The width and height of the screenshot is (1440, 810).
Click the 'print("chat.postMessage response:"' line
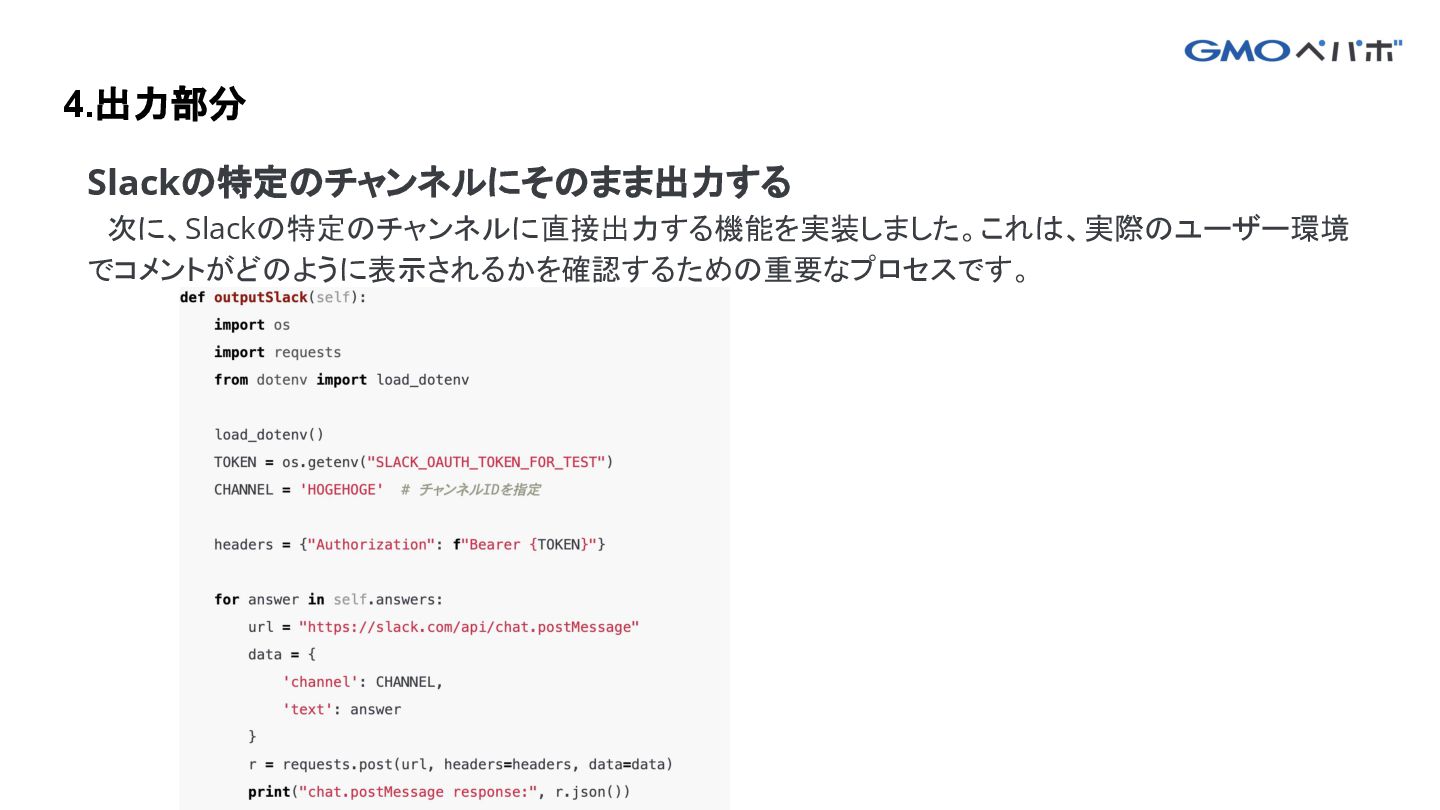point(439,792)
